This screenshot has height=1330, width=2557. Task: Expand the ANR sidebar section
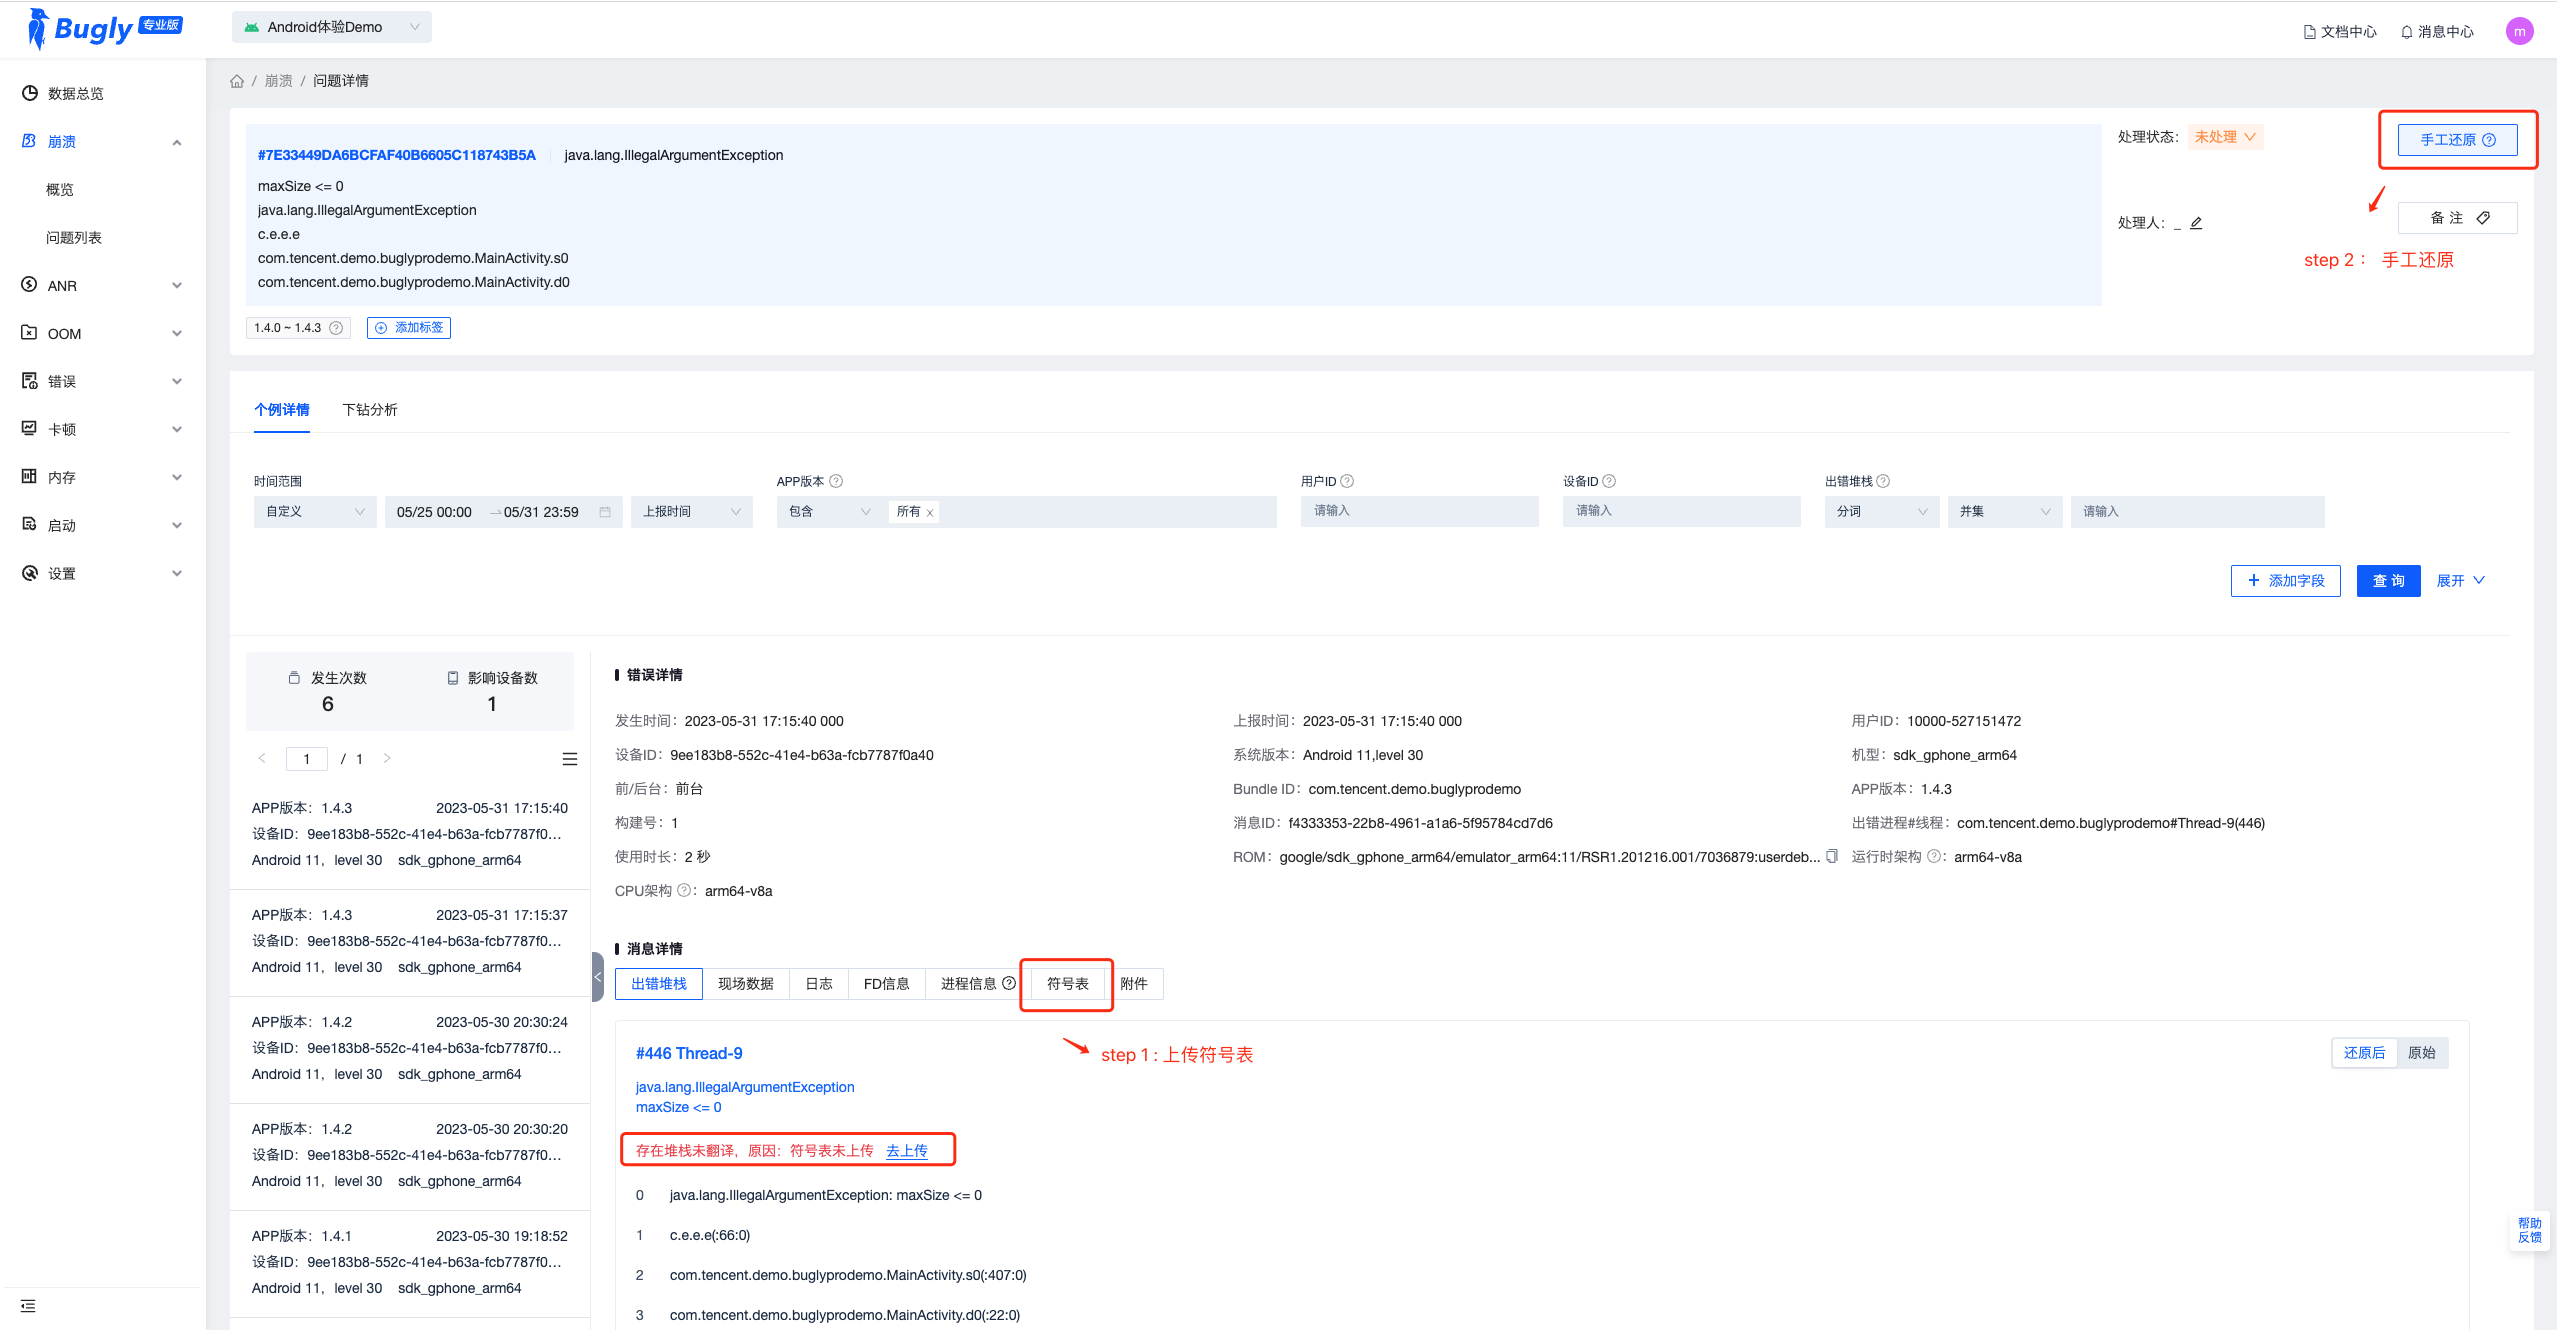[177, 286]
